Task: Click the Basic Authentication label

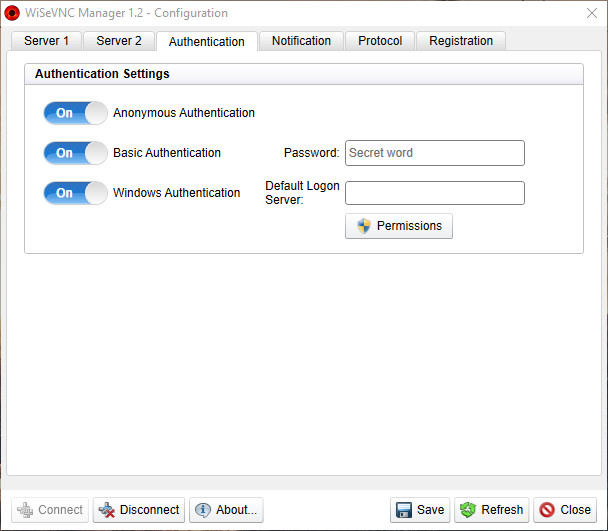Action: (167, 153)
